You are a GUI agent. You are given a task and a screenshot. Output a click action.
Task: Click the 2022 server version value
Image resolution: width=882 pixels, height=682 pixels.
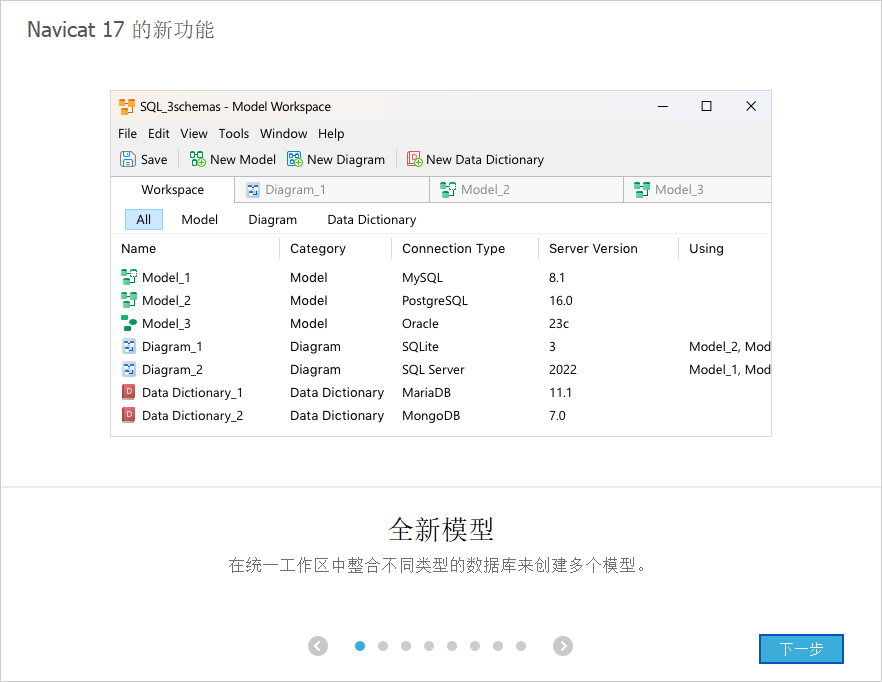tap(563, 370)
